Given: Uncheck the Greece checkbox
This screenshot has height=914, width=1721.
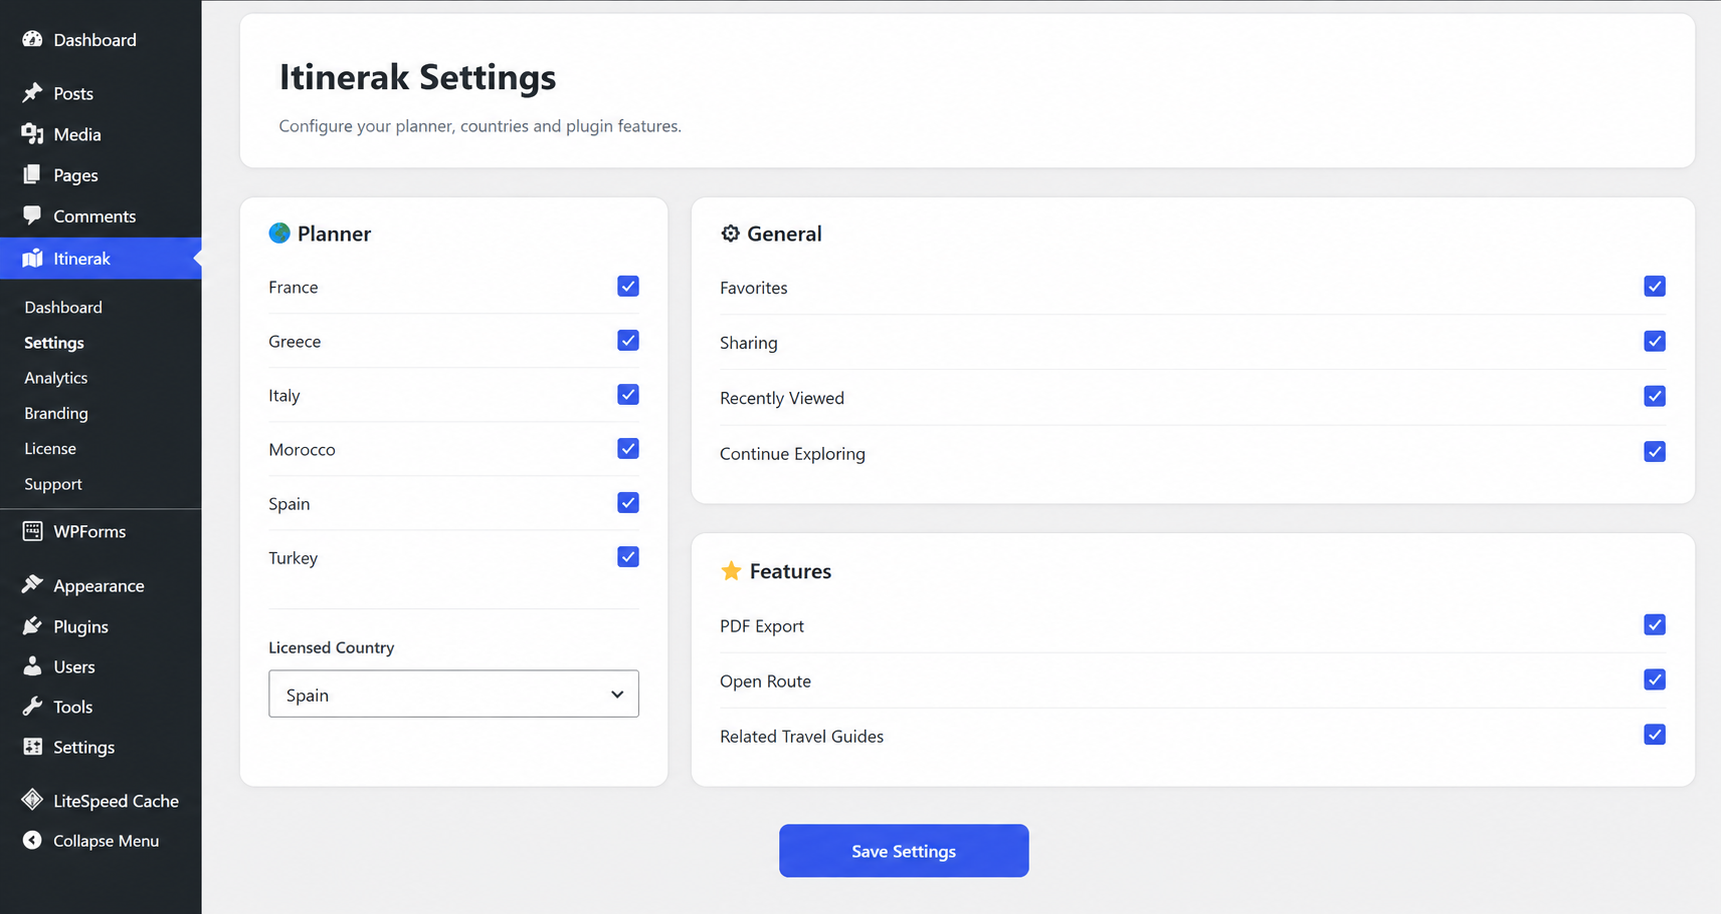Looking at the screenshot, I should click(x=628, y=340).
